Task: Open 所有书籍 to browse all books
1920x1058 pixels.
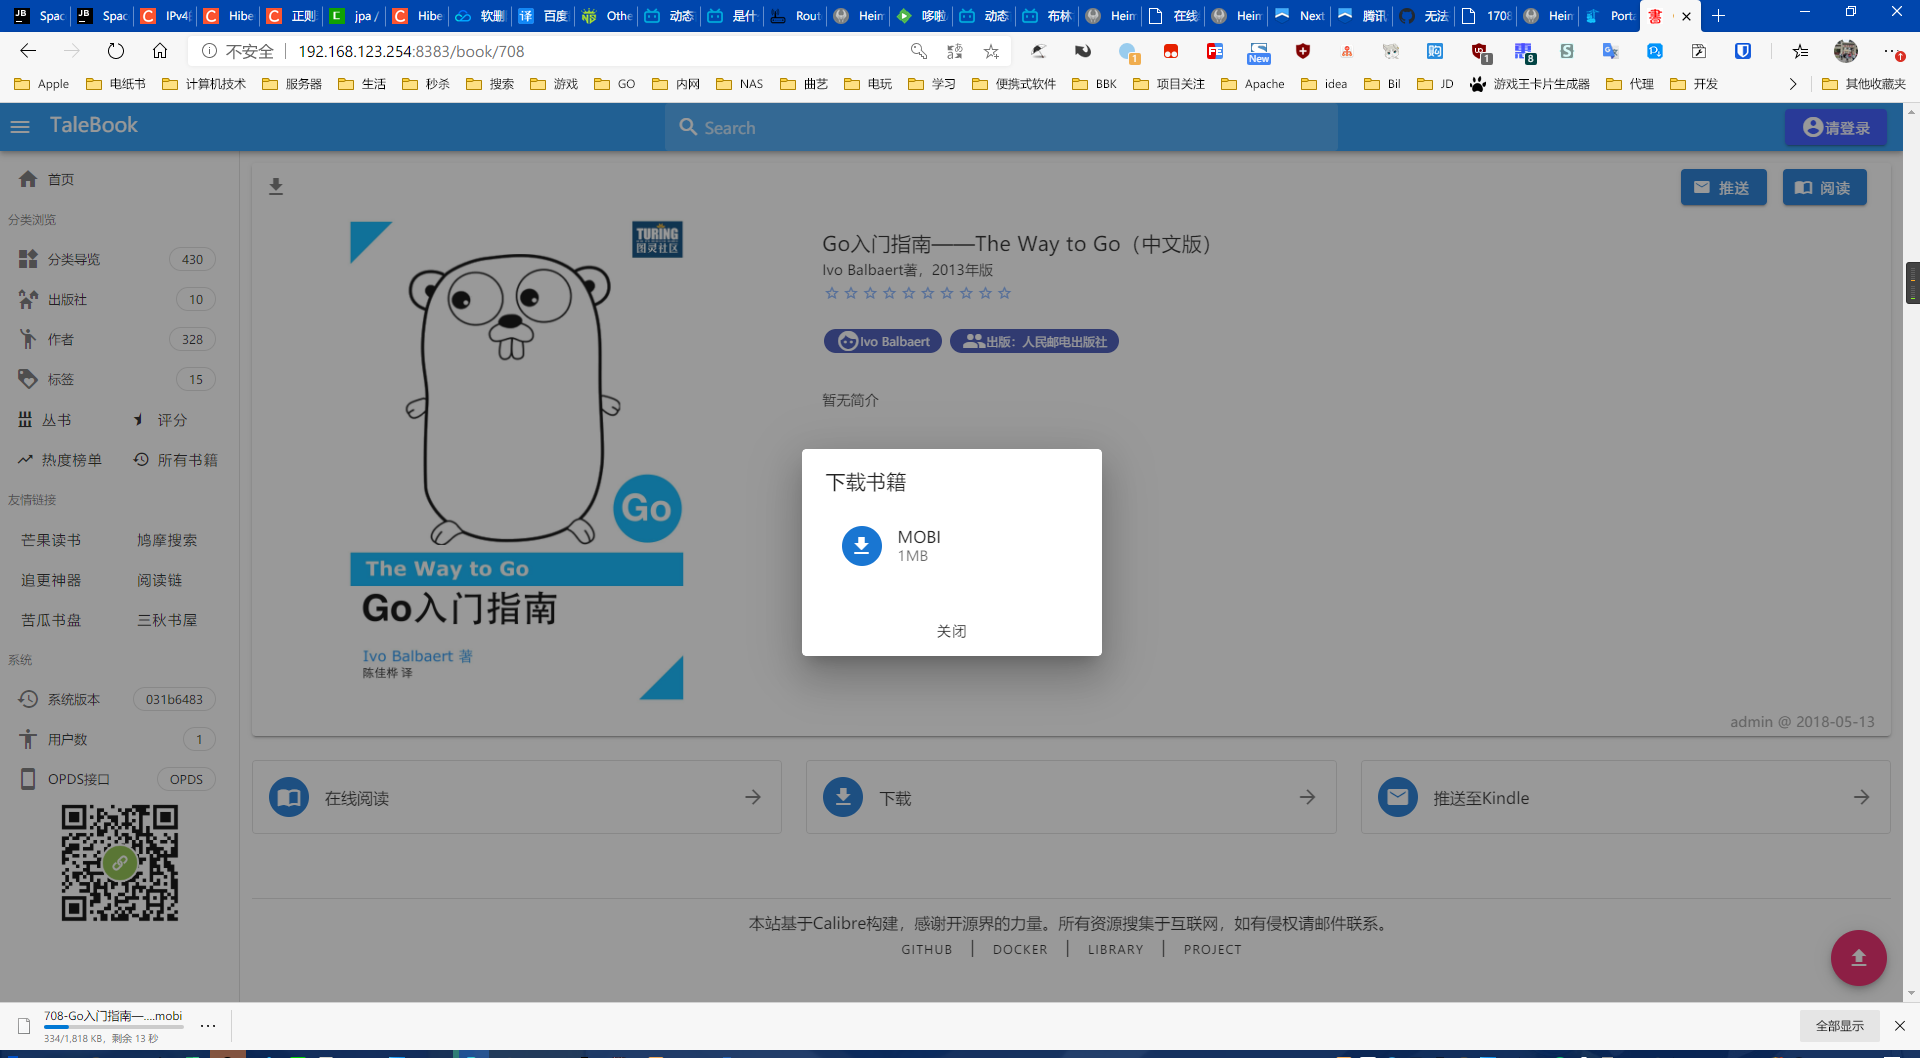Action: [x=188, y=460]
